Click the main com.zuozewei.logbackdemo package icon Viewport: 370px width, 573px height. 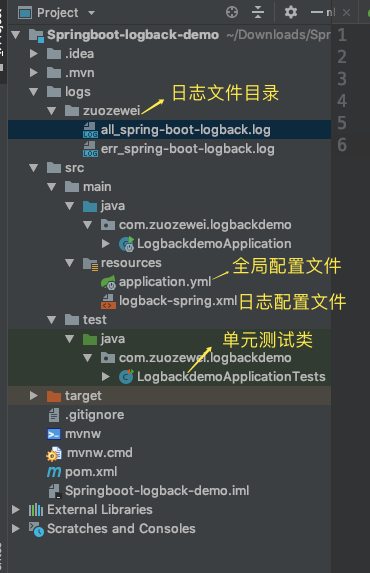tap(108, 225)
